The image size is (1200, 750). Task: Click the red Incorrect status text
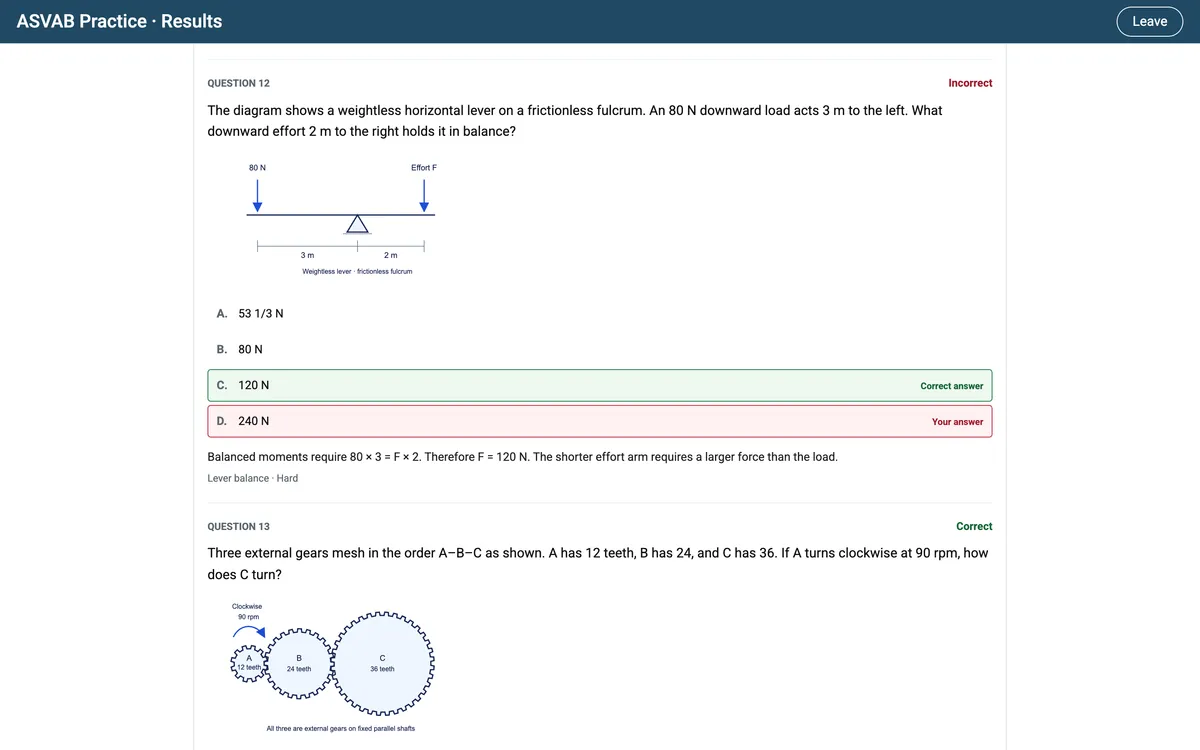coord(970,83)
